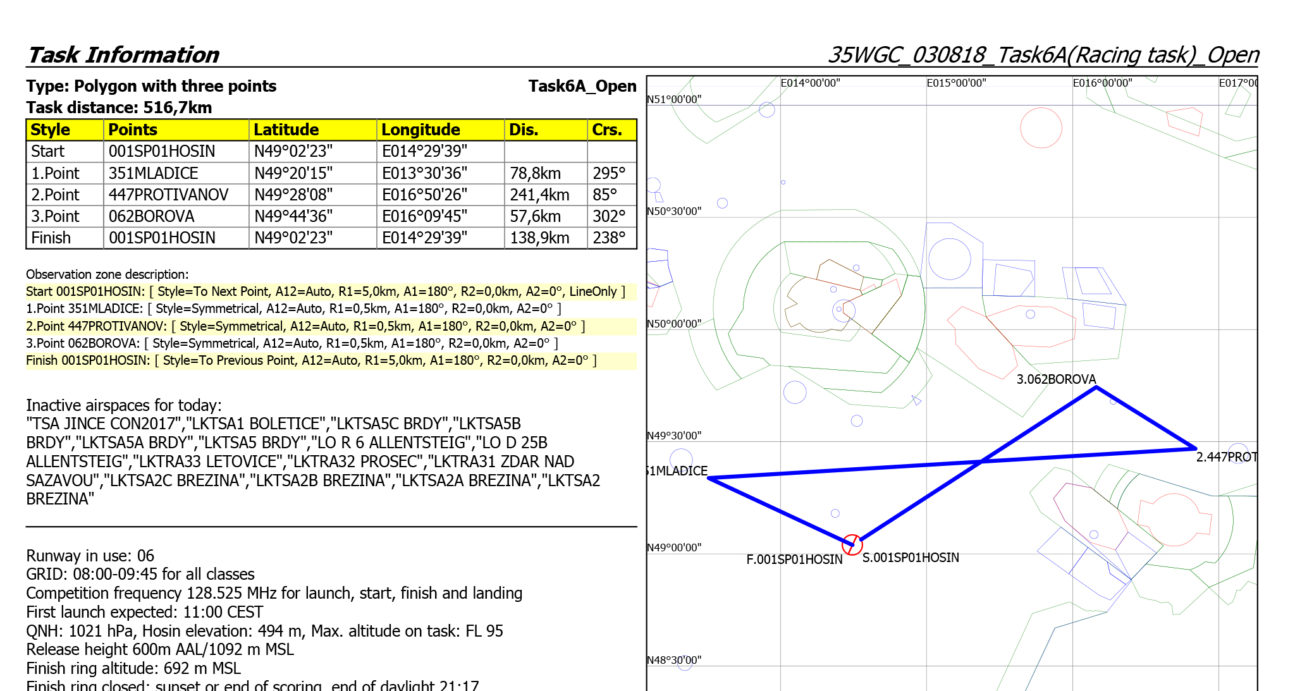Click the Task Information heading
This screenshot has height=691, width=1295.
pos(123,55)
